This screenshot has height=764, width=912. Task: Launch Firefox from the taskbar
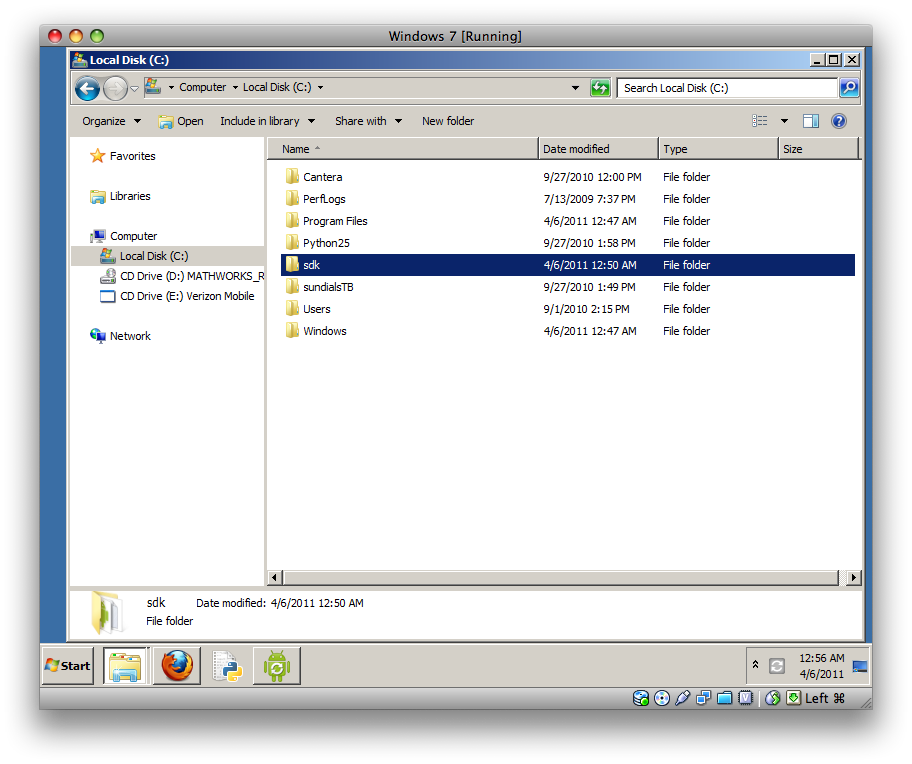pos(177,666)
